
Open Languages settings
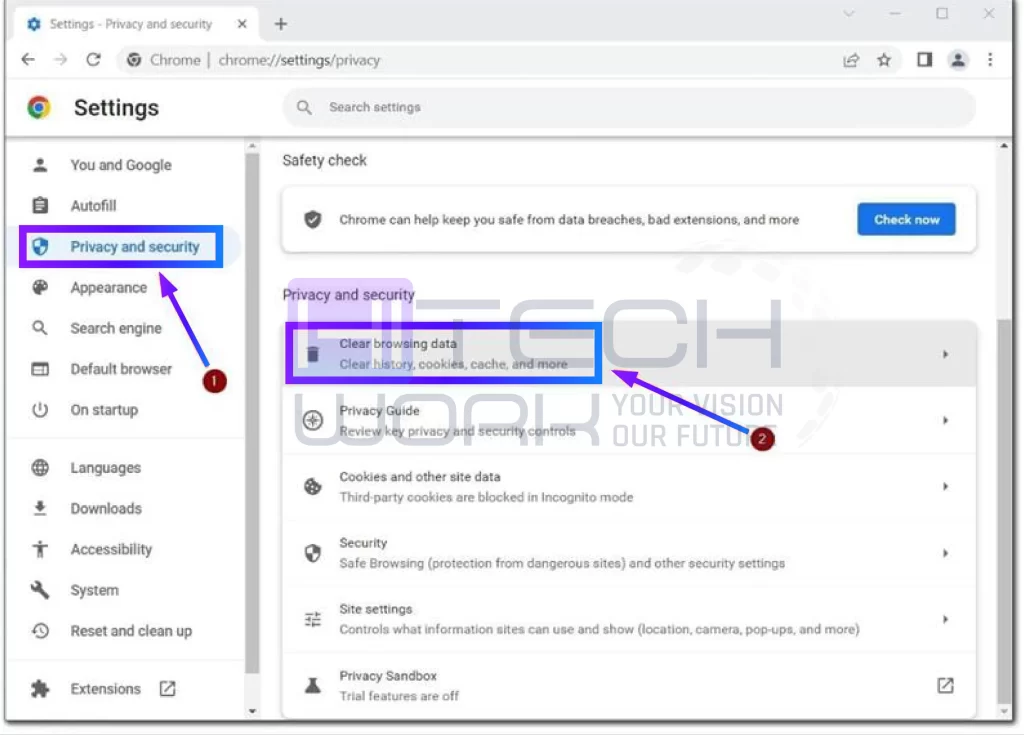pyautogui.click(x=105, y=468)
